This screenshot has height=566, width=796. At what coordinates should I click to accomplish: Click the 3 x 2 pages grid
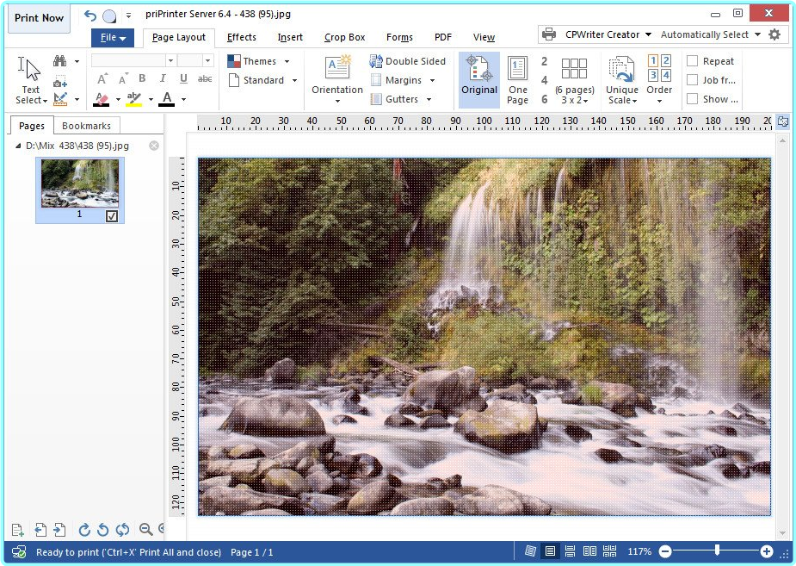[574, 80]
